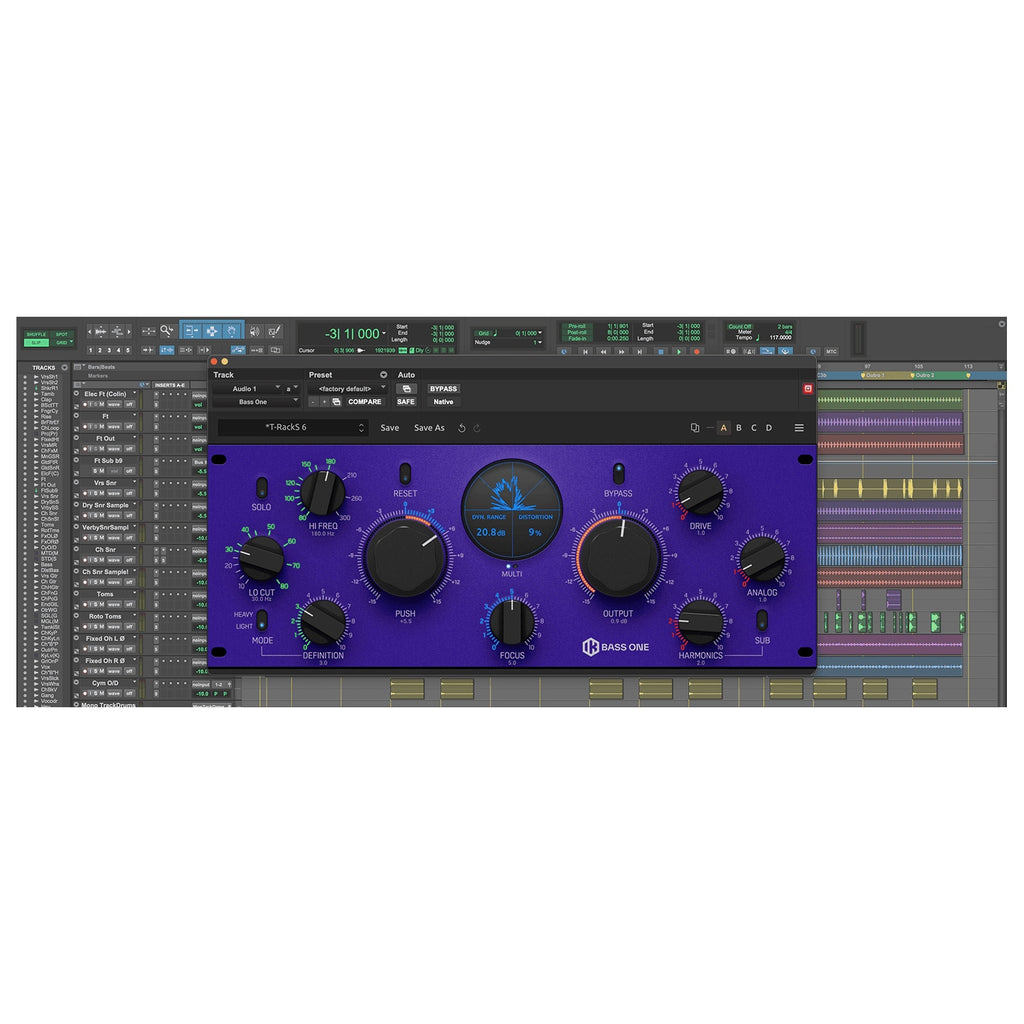Select the Selector tool
The image size is (1024, 1024).
[x=212, y=331]
